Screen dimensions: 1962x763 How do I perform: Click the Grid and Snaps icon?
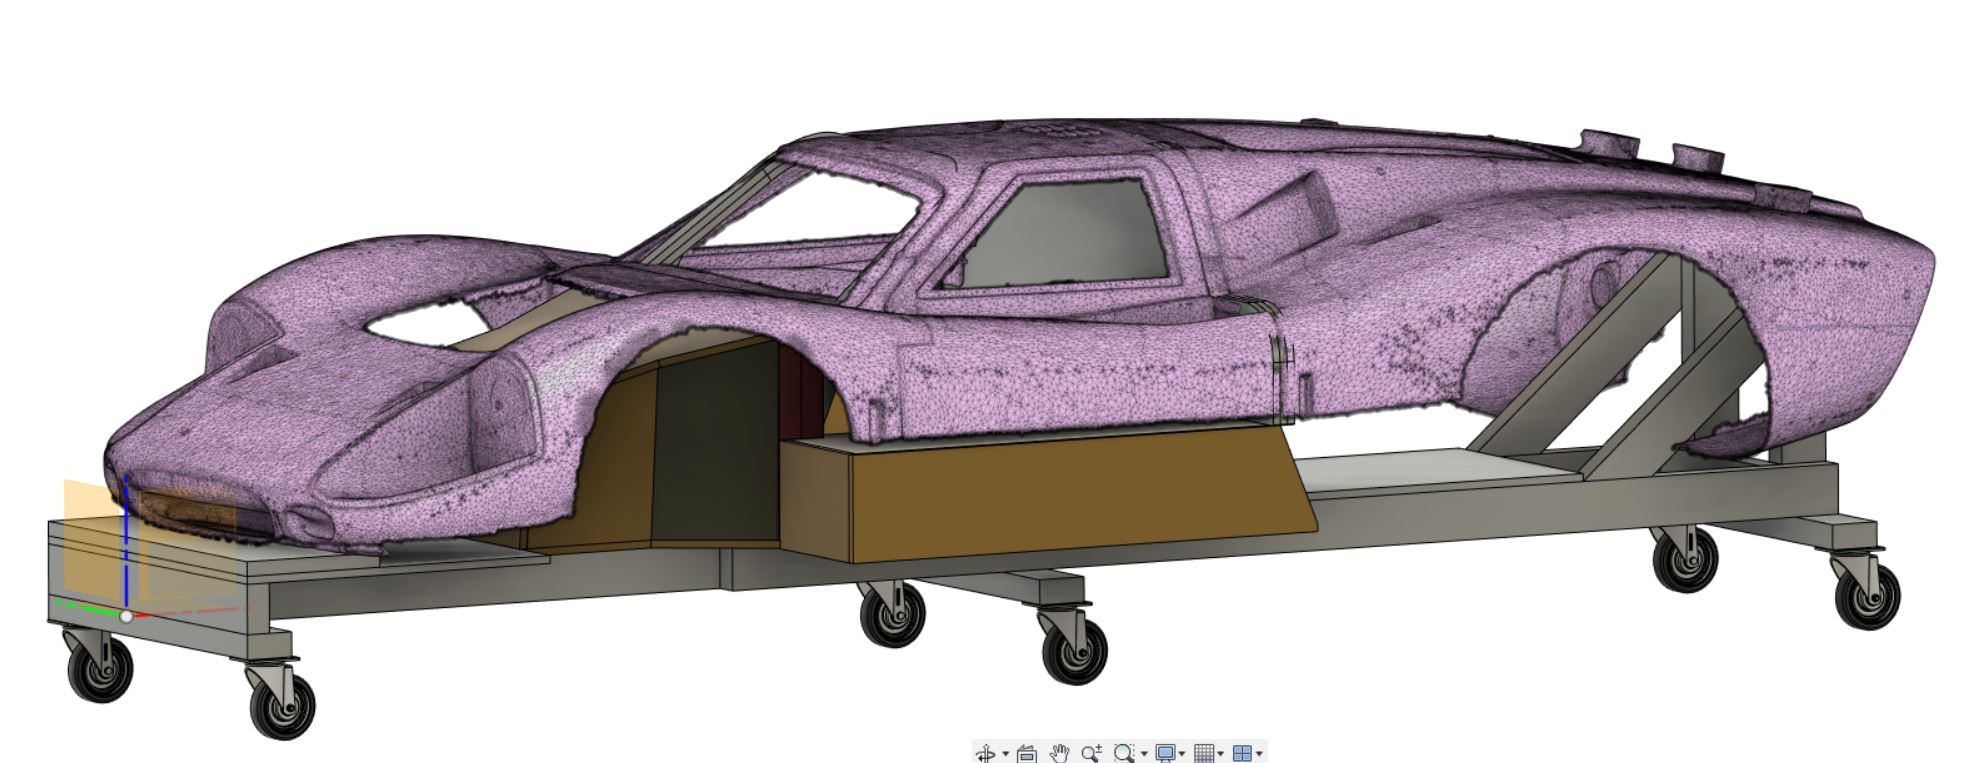[1204, 753]
